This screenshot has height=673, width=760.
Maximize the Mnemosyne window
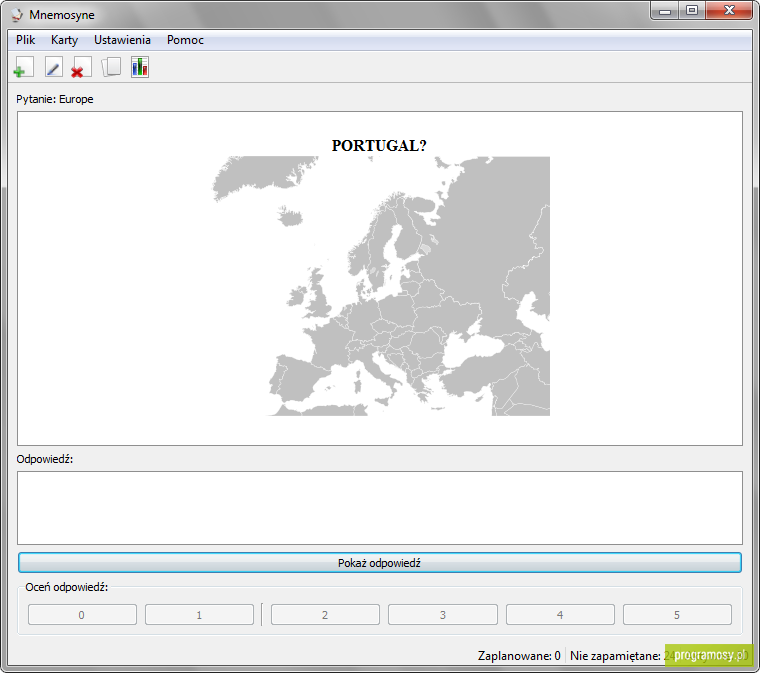pyautogui.click(x=692, y=11)
